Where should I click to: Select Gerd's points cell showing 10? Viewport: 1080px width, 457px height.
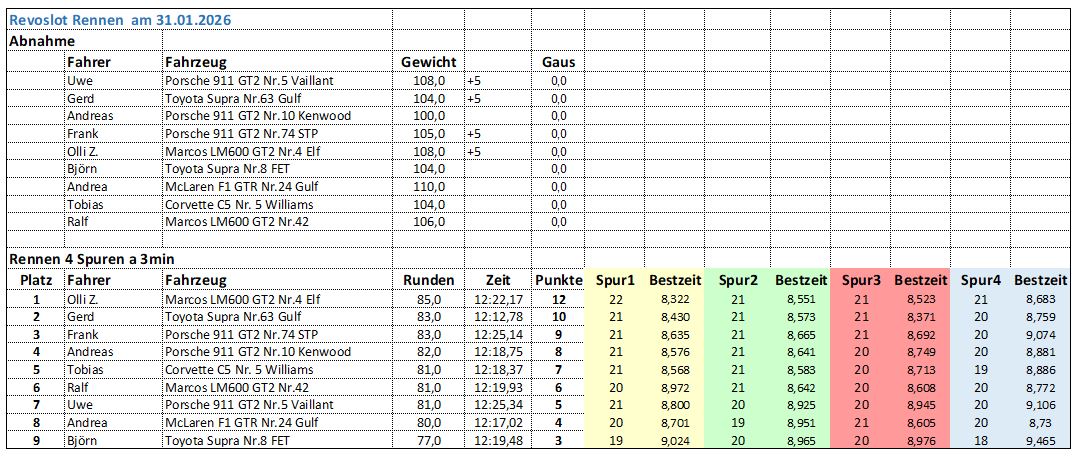(558, 317)
